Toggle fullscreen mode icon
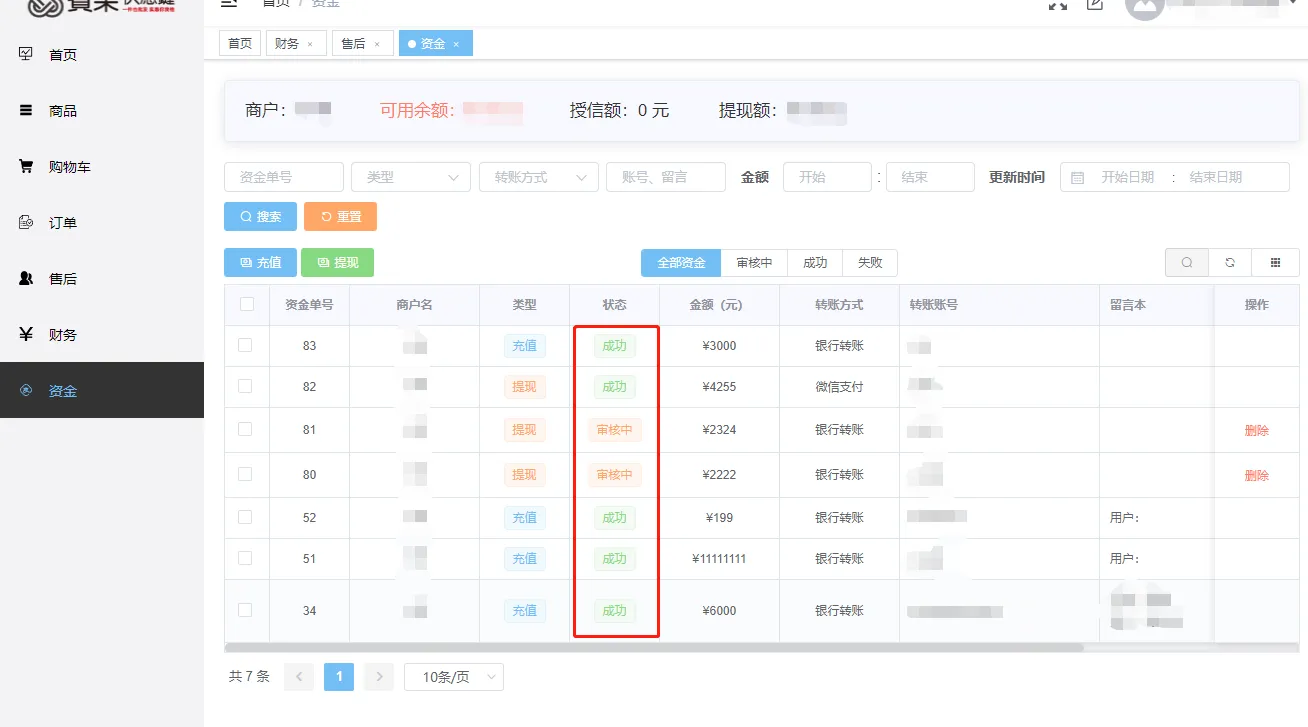The height and width of the screenshot is (727, 1308). [1057, 4]
